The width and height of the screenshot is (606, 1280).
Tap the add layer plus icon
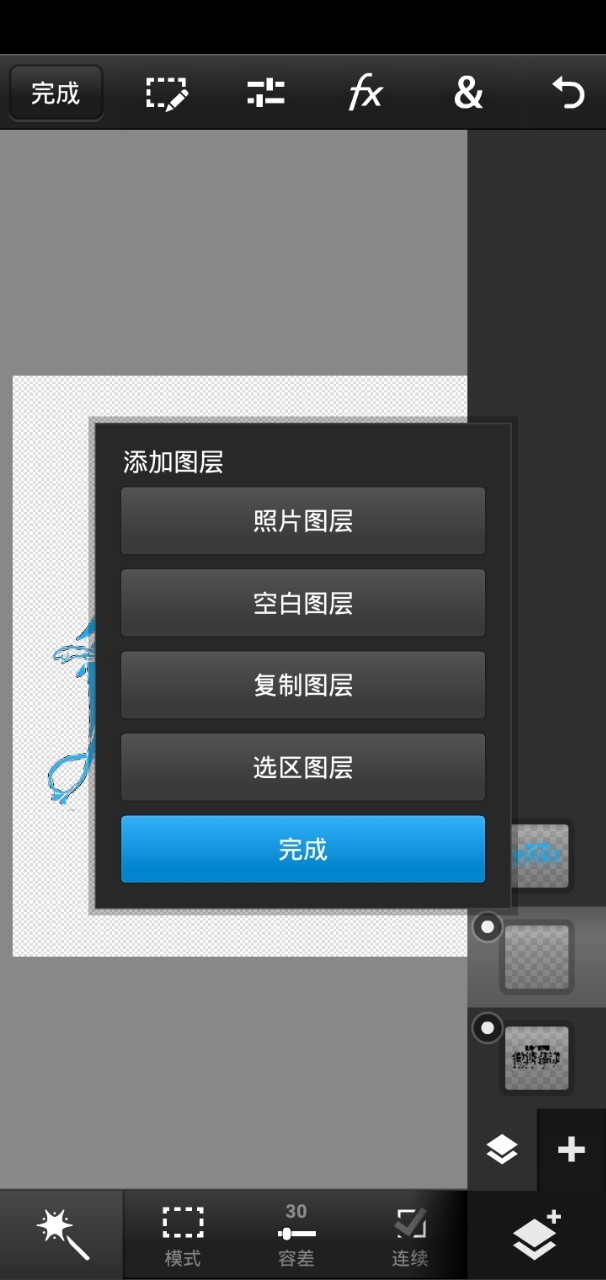pyautogui.click(x=571, y=1150)
